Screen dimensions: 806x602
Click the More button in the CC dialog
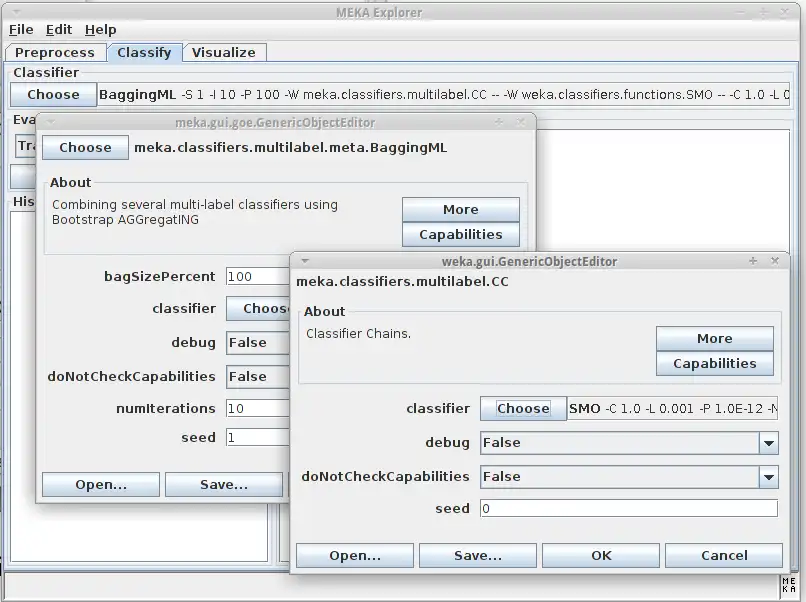click(714, 338)
